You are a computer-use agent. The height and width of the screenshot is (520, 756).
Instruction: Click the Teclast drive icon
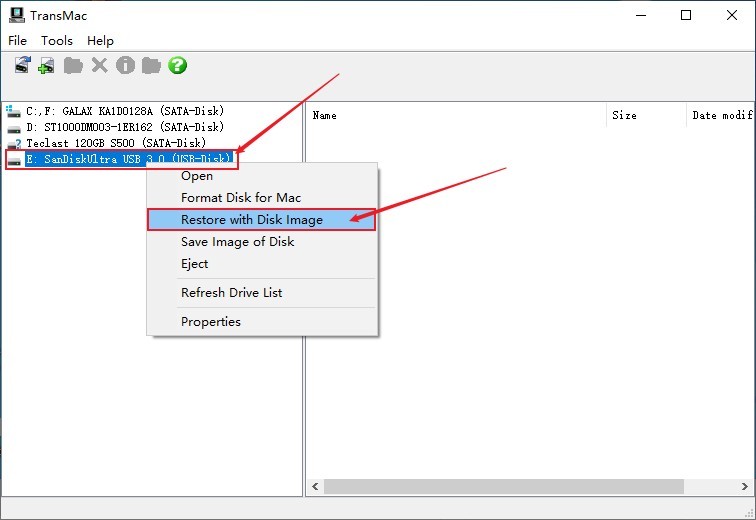pos(14,144)
